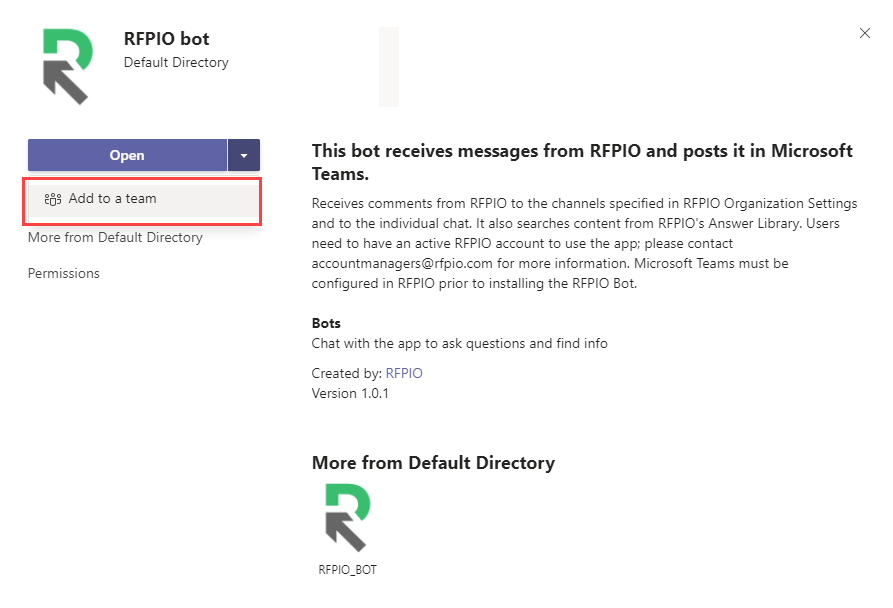
Task: Click the RFPIO bot logo icon
Action: click(68, 67)
